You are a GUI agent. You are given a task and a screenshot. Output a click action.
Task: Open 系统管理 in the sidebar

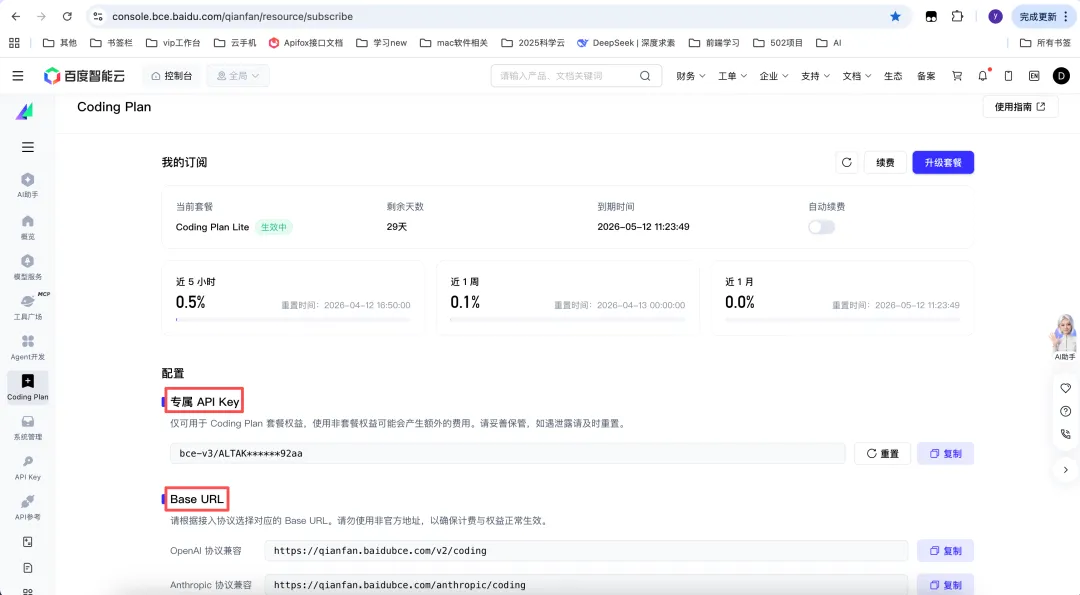28,427
